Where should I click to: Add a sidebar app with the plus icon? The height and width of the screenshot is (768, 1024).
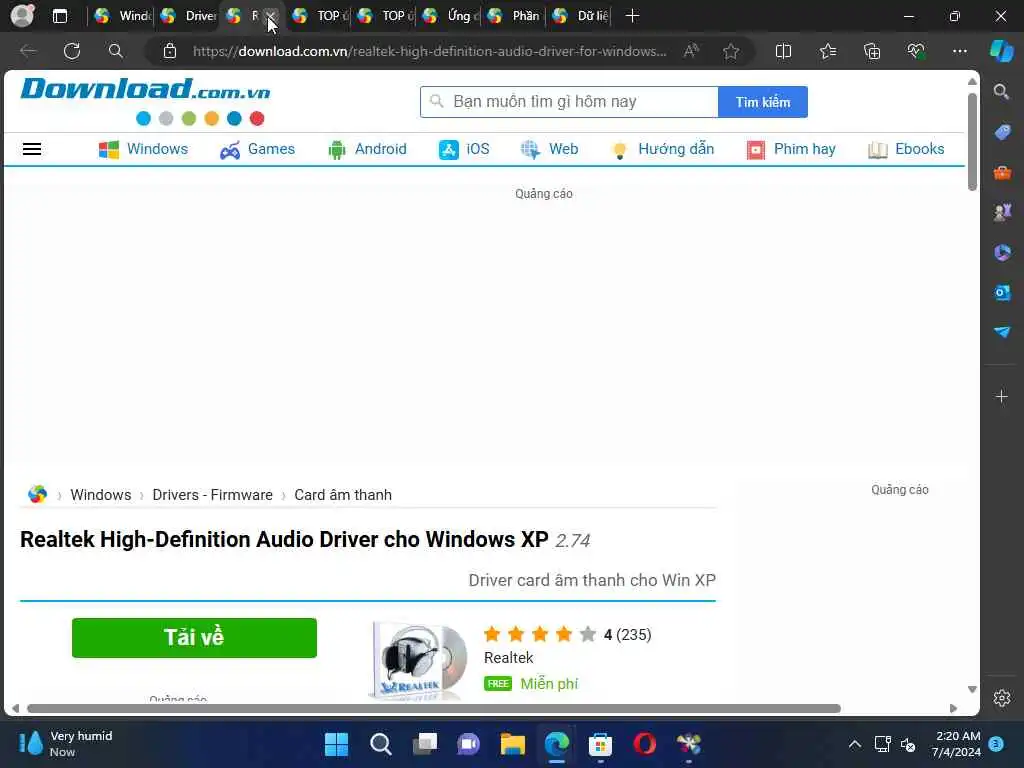point(1002,396)
